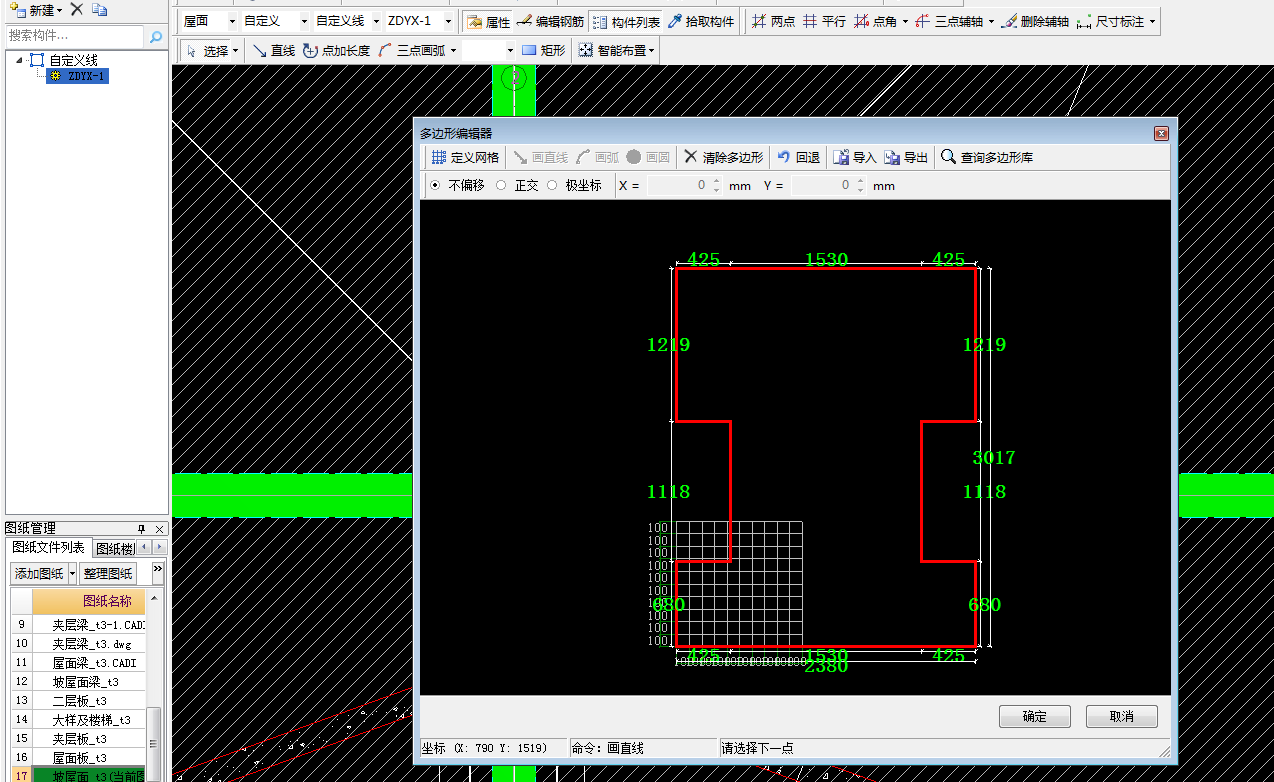Click 尺寸标注 dimension tool
The width and height of the screenshot is (1274, 782).
click(x=1110, y=21)
